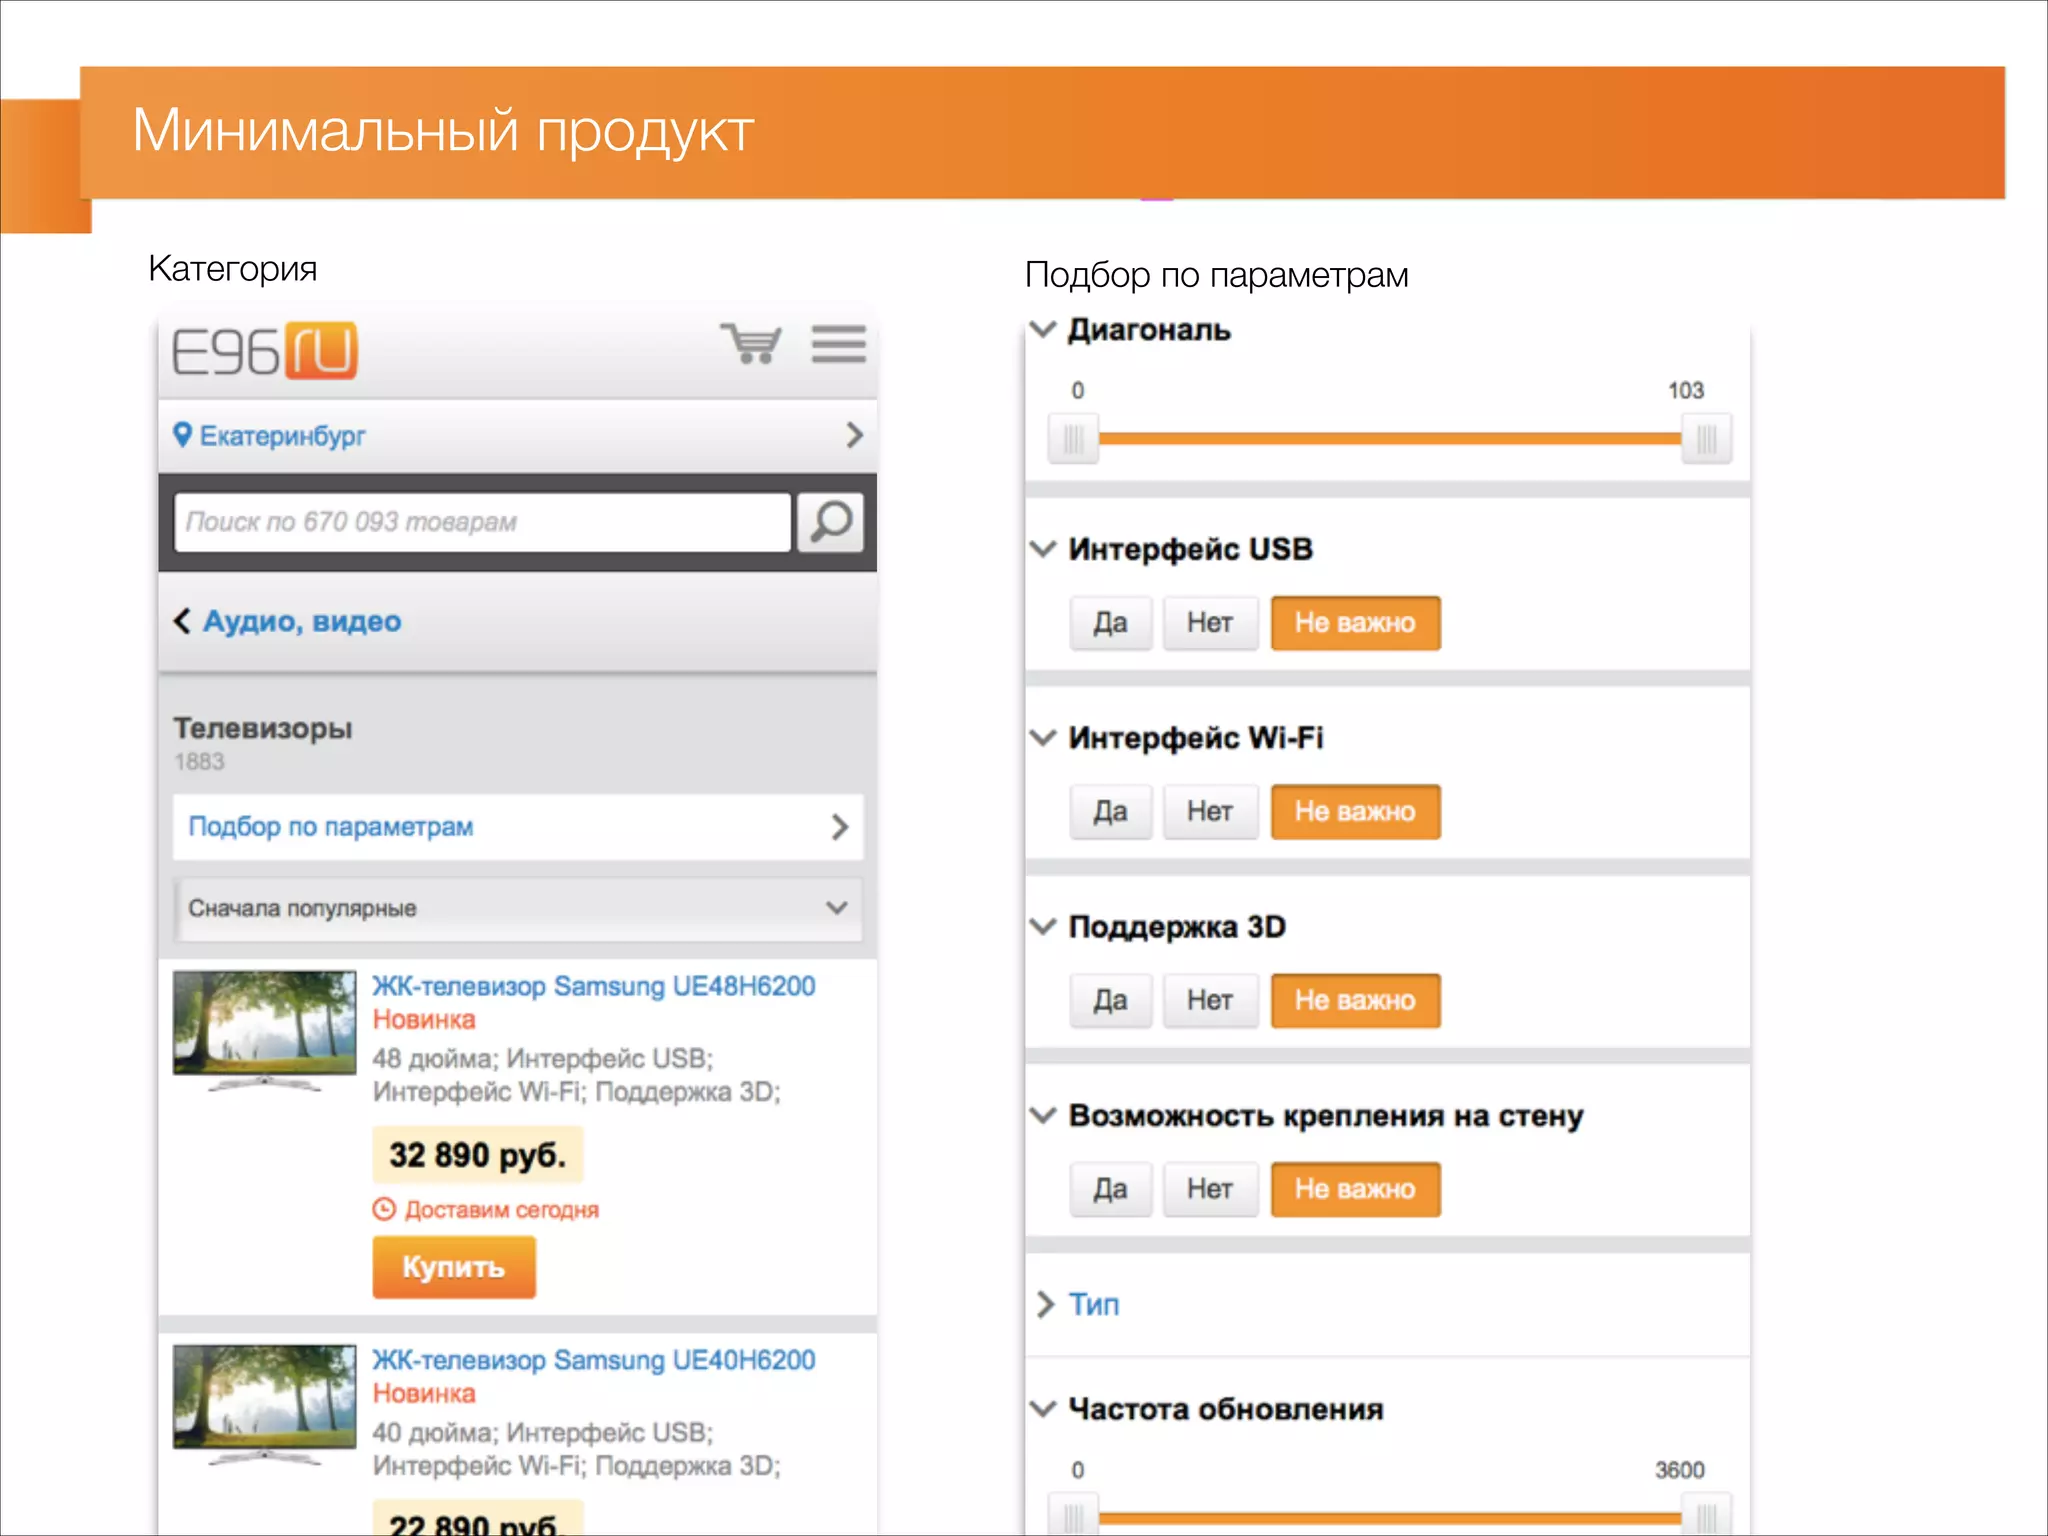
Task: Click the search magnifier button
Action: (x=830, y=522)
